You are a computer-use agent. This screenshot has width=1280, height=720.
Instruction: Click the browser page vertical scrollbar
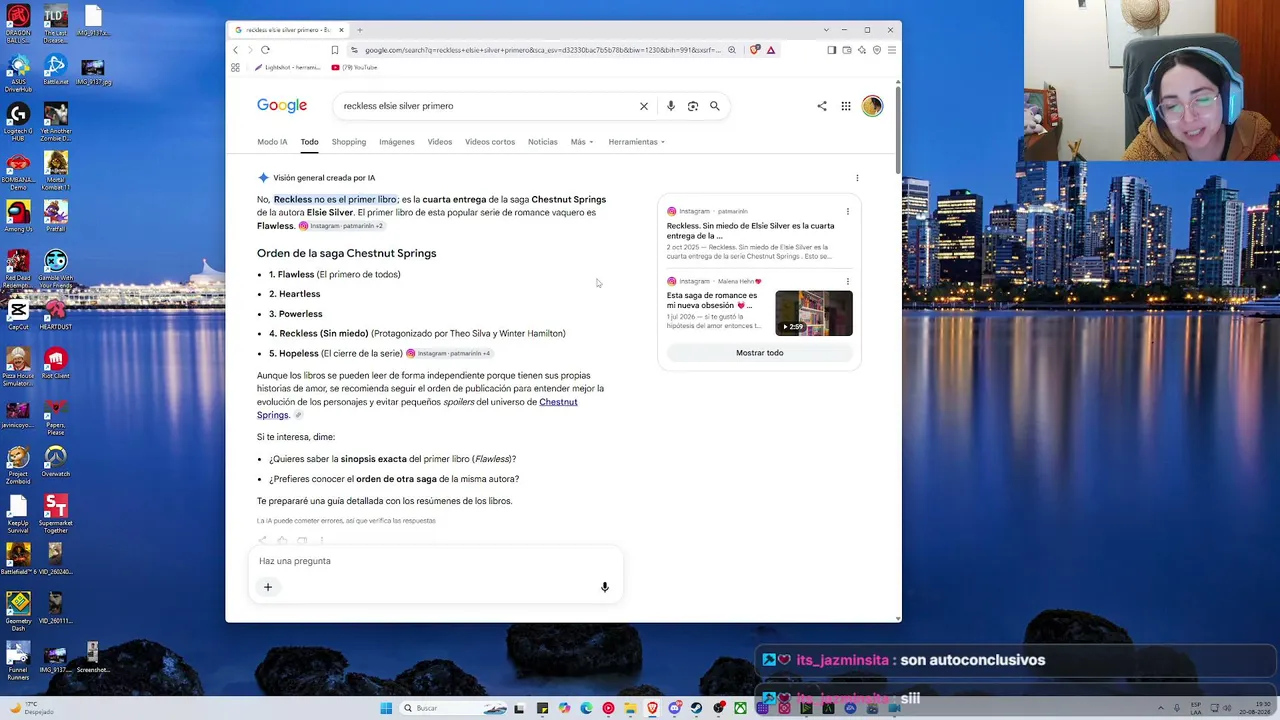pos(898,130)
